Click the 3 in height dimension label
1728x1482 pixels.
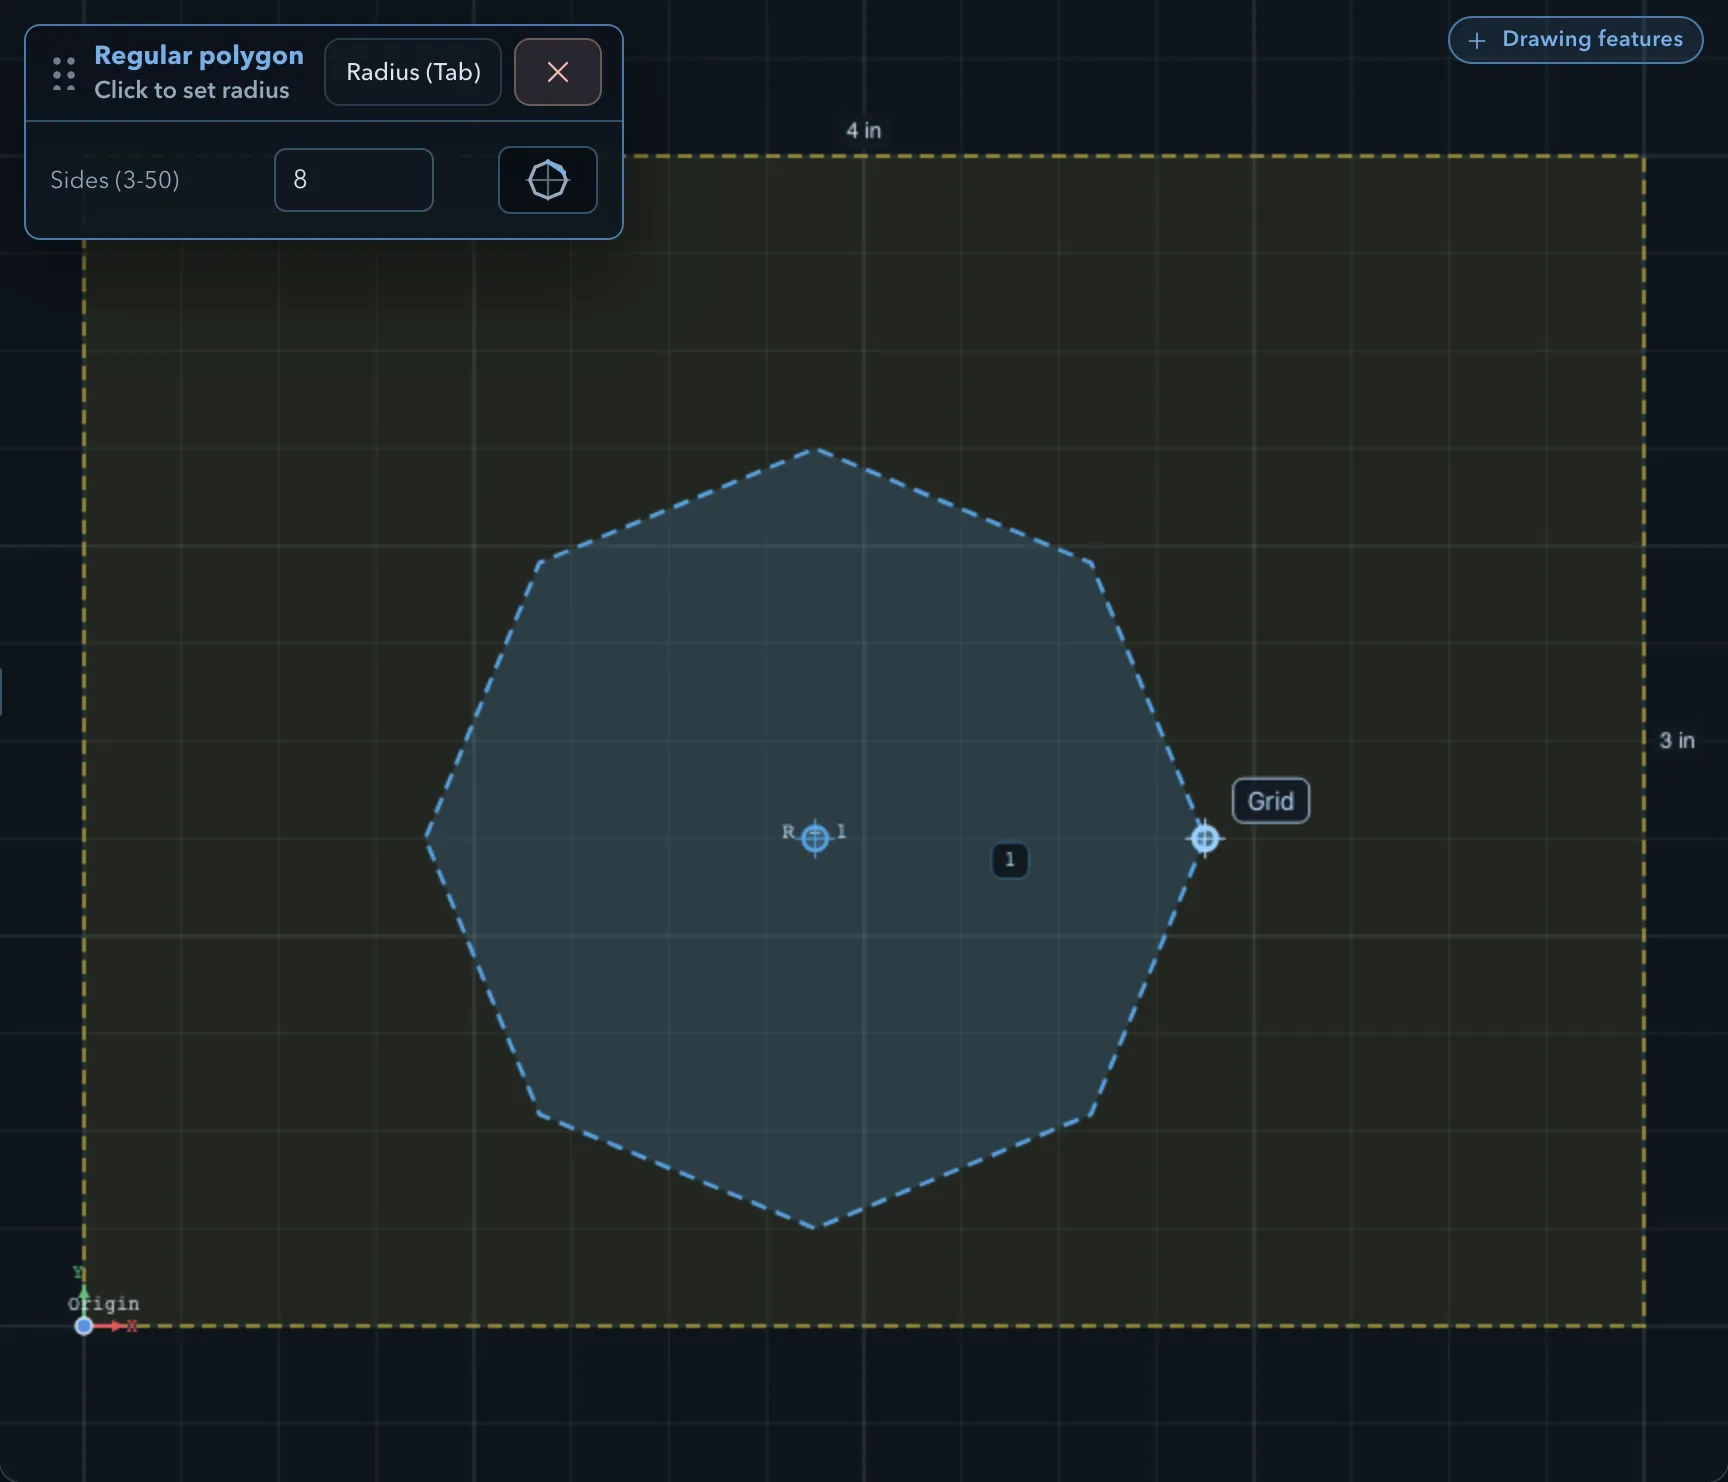pos(1677,741)
